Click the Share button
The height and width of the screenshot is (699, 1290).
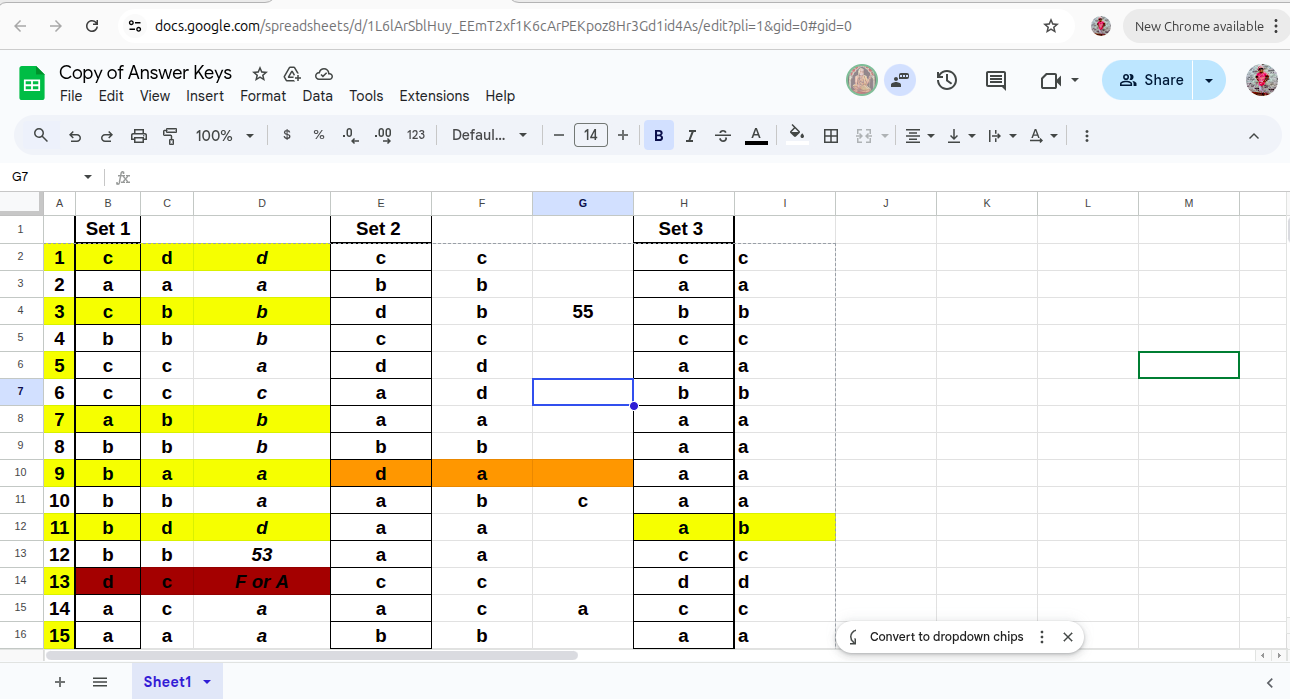point(1150,80)
